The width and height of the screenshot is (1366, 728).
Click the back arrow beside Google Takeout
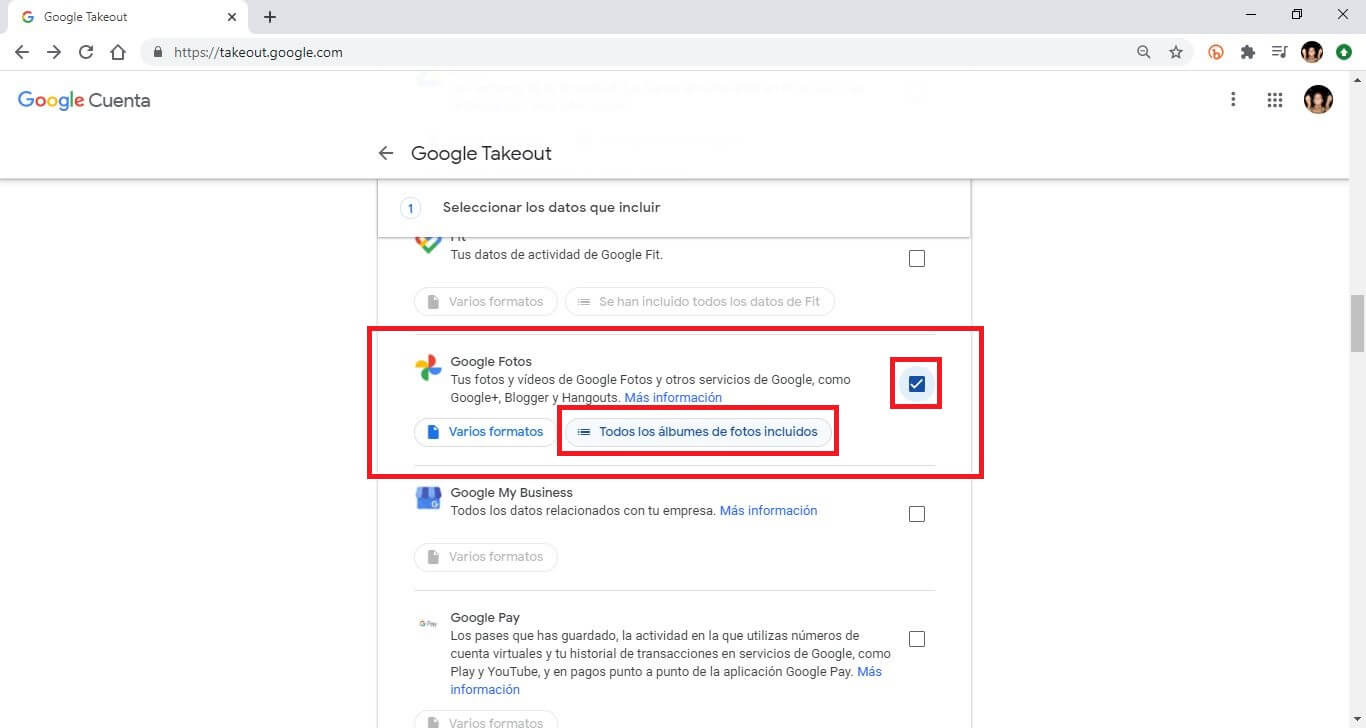(x=386, y=153)
